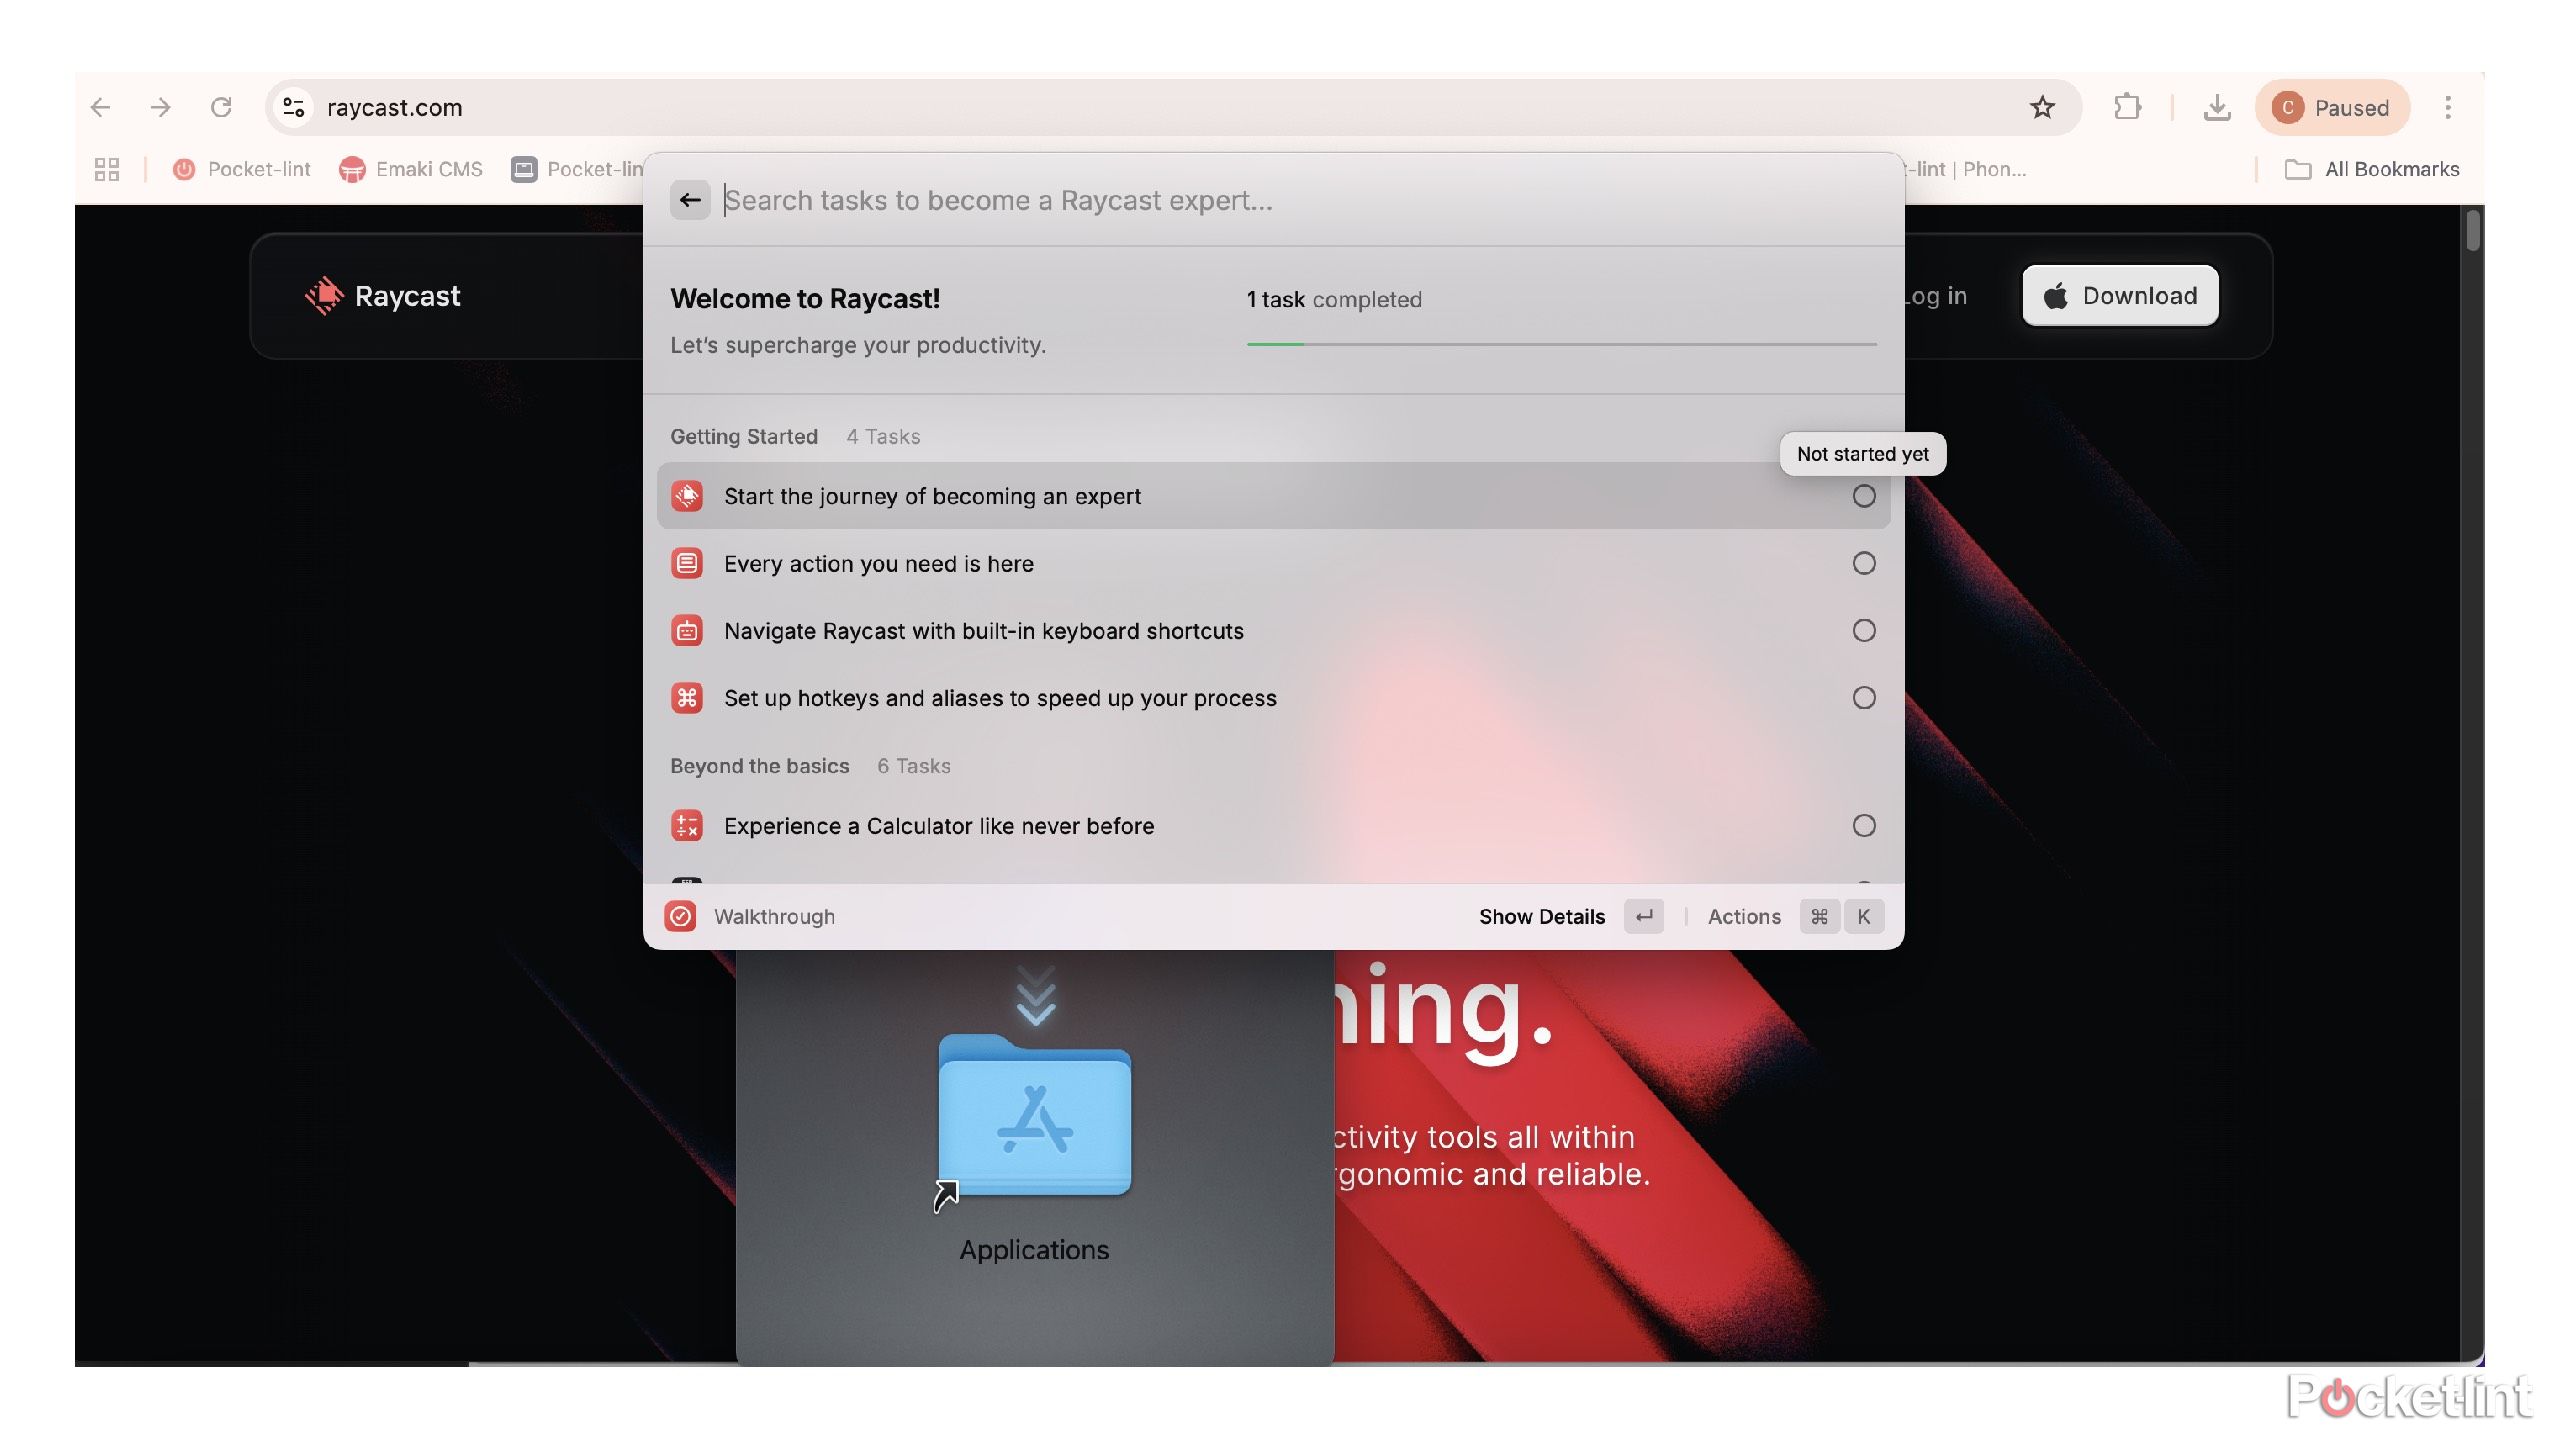Click the K key icon in the Raycast footer
Screen dimensions: 2560x1440
(x=1864, y=916)
